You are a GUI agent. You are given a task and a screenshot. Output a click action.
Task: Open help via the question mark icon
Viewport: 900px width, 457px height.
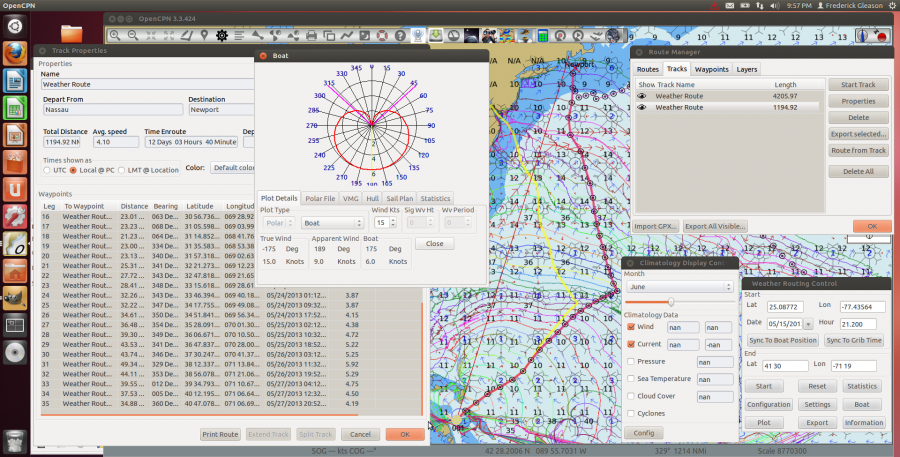[x=400, y=36]
